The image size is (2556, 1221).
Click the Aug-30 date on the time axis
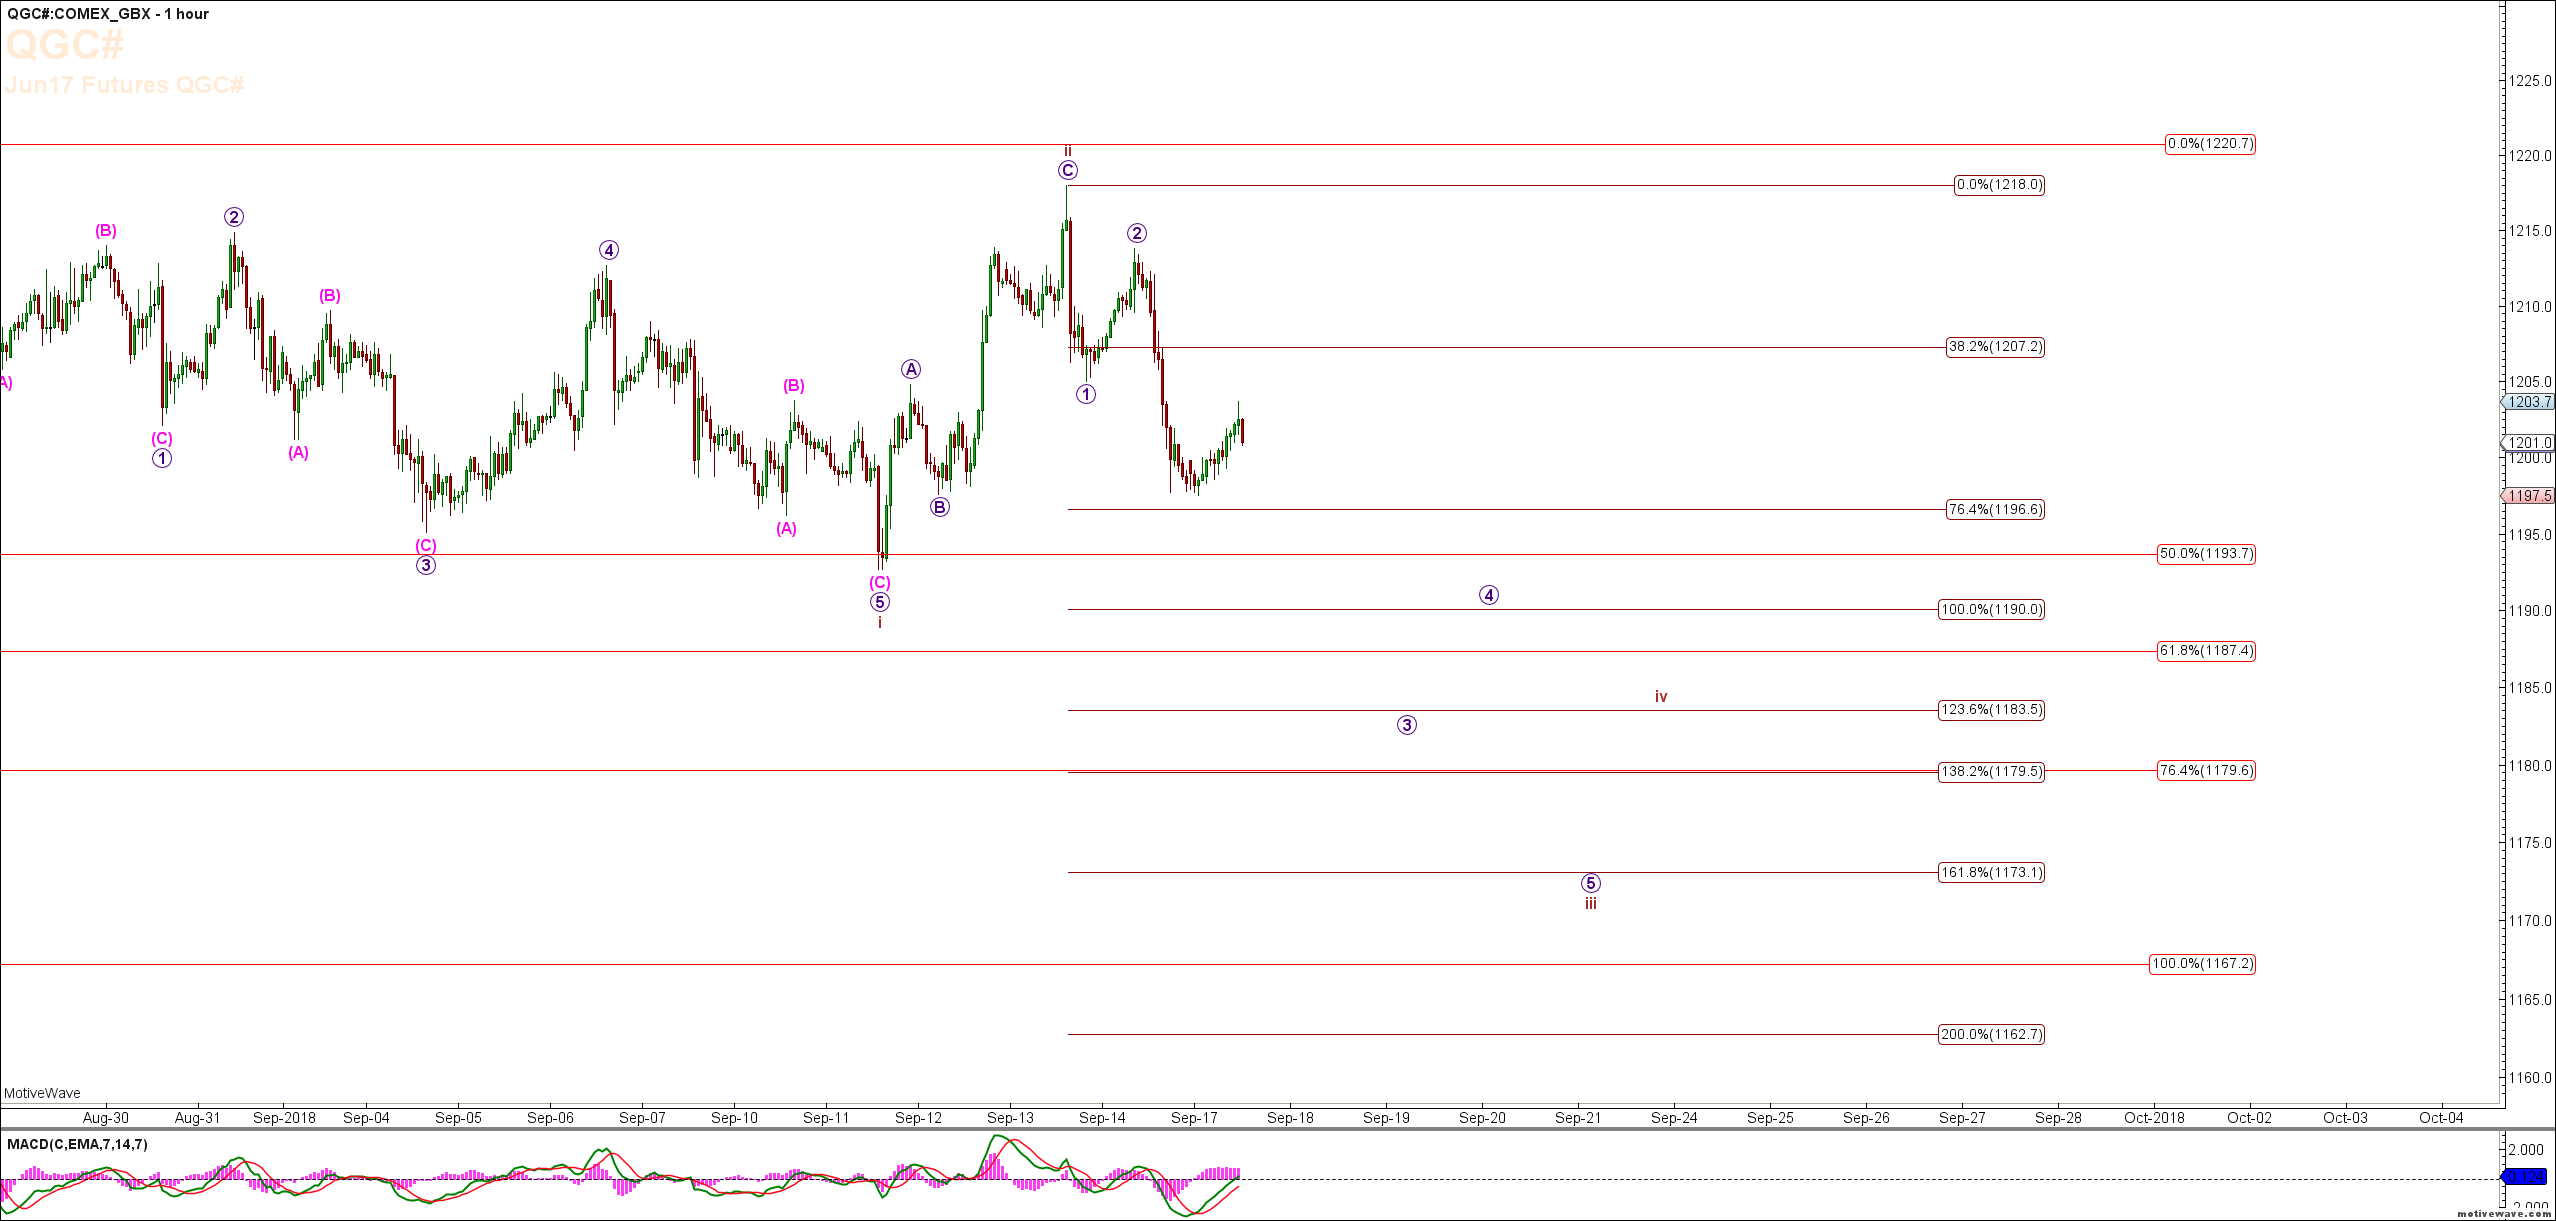pyautogui.click(x=106, y=1118)
